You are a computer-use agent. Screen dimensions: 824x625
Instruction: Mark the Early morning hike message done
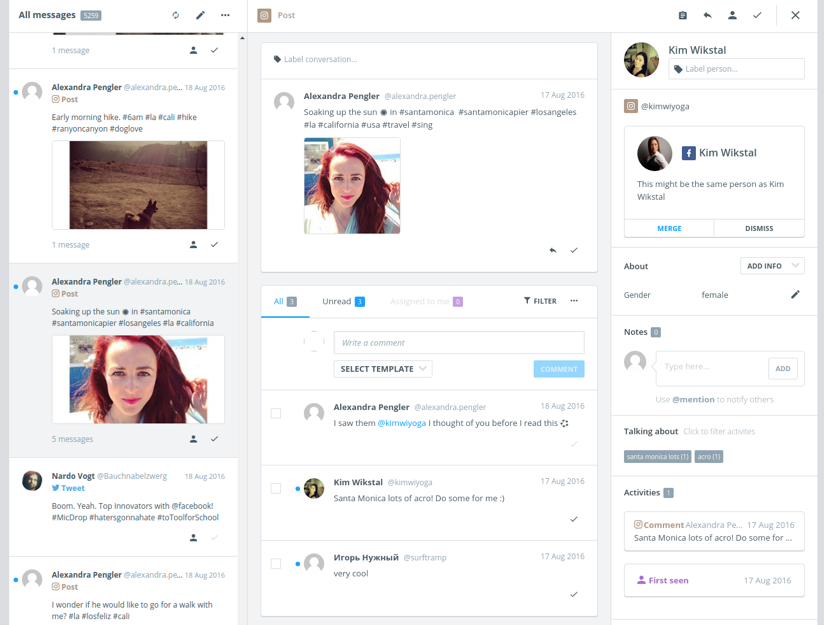pyautogui.click(x=214, y=244)
